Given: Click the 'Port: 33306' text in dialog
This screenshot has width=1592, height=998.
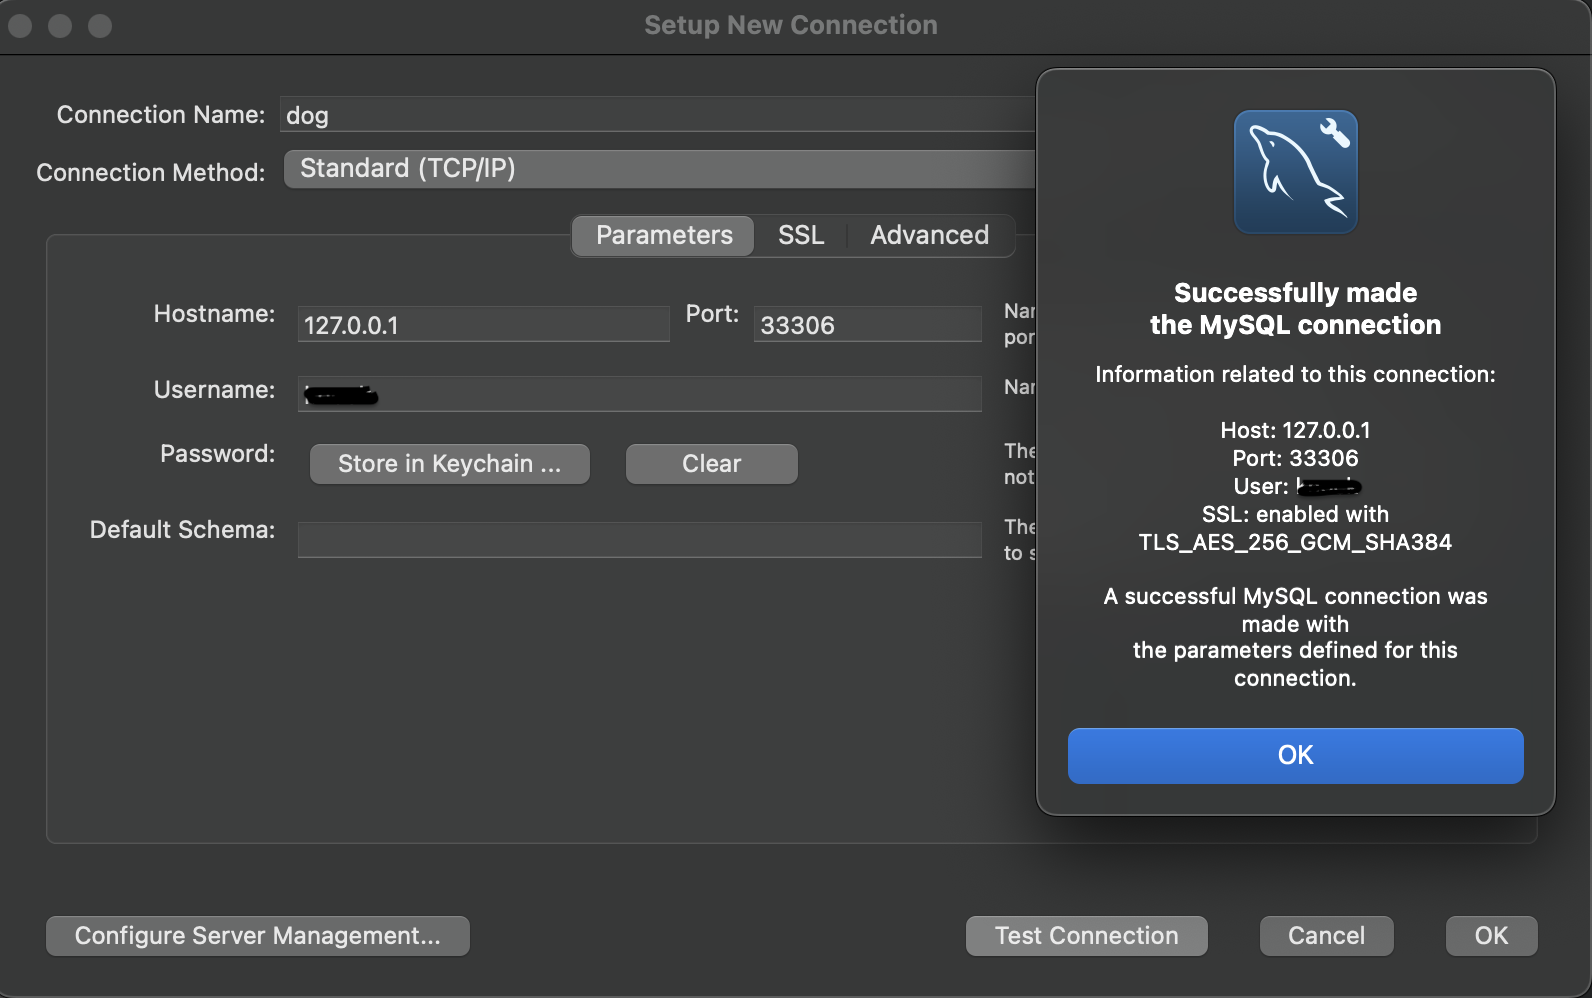Looking at the screenshot, I should click(1295, 458).
